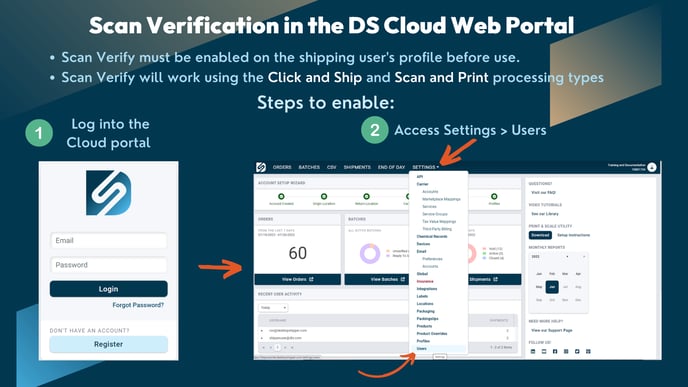Select Locations in Settings menu
688x387 pixels.
[425, 304]
